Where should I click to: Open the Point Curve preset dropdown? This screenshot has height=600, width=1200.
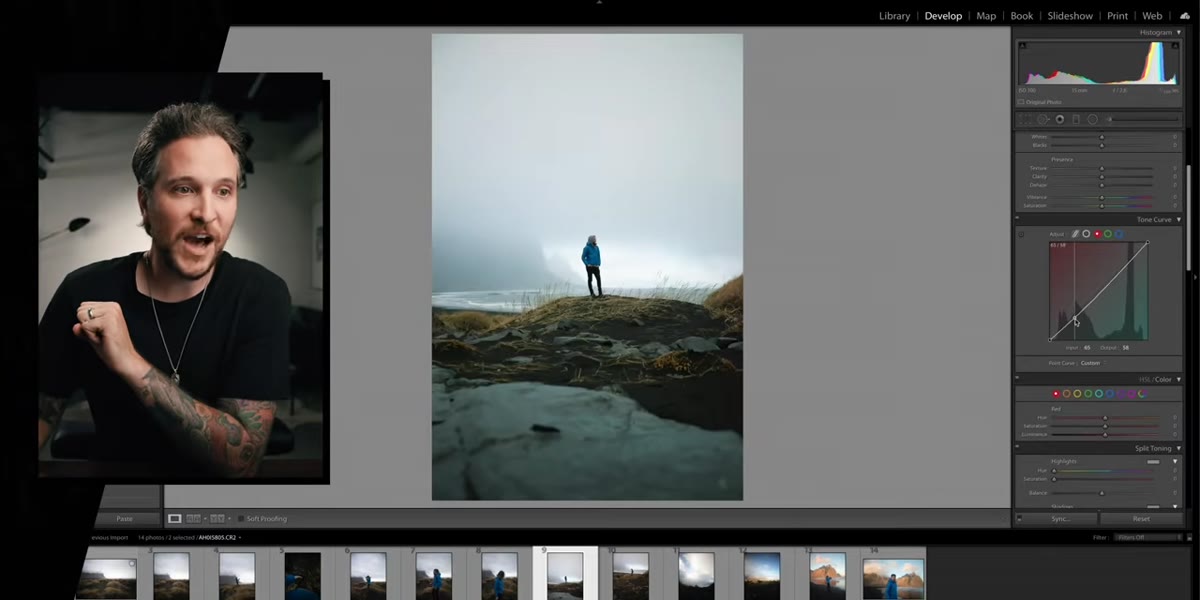pos(1091,363)
